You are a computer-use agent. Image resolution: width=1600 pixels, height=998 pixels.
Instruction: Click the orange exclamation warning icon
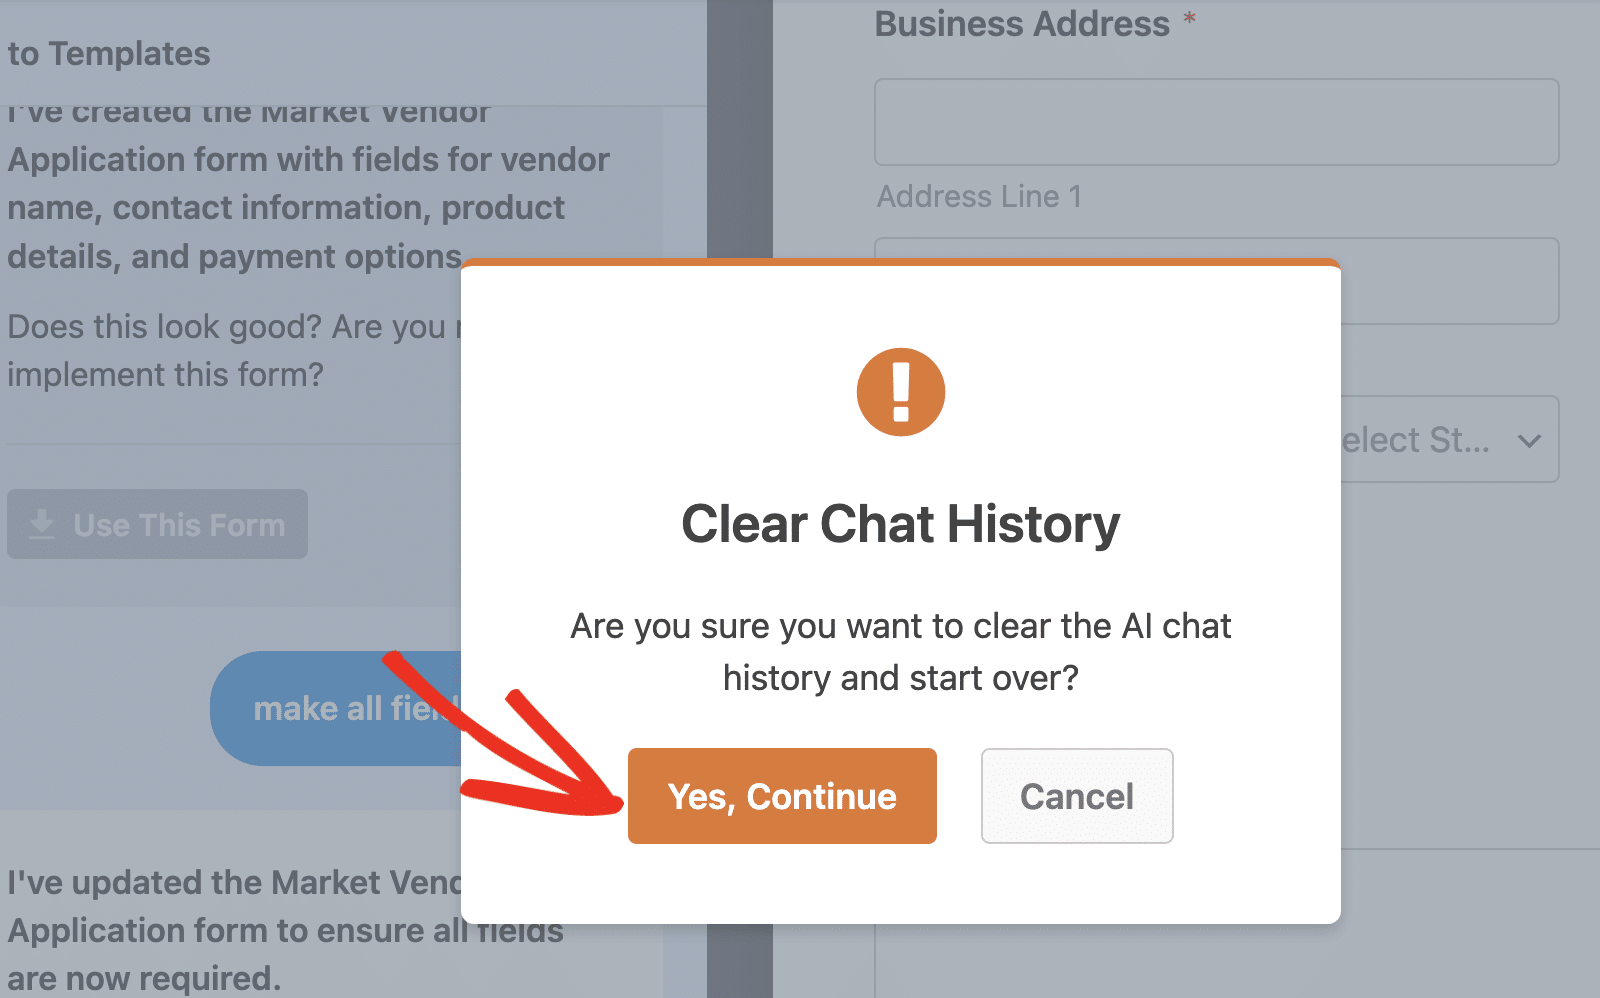click(900, 392)
